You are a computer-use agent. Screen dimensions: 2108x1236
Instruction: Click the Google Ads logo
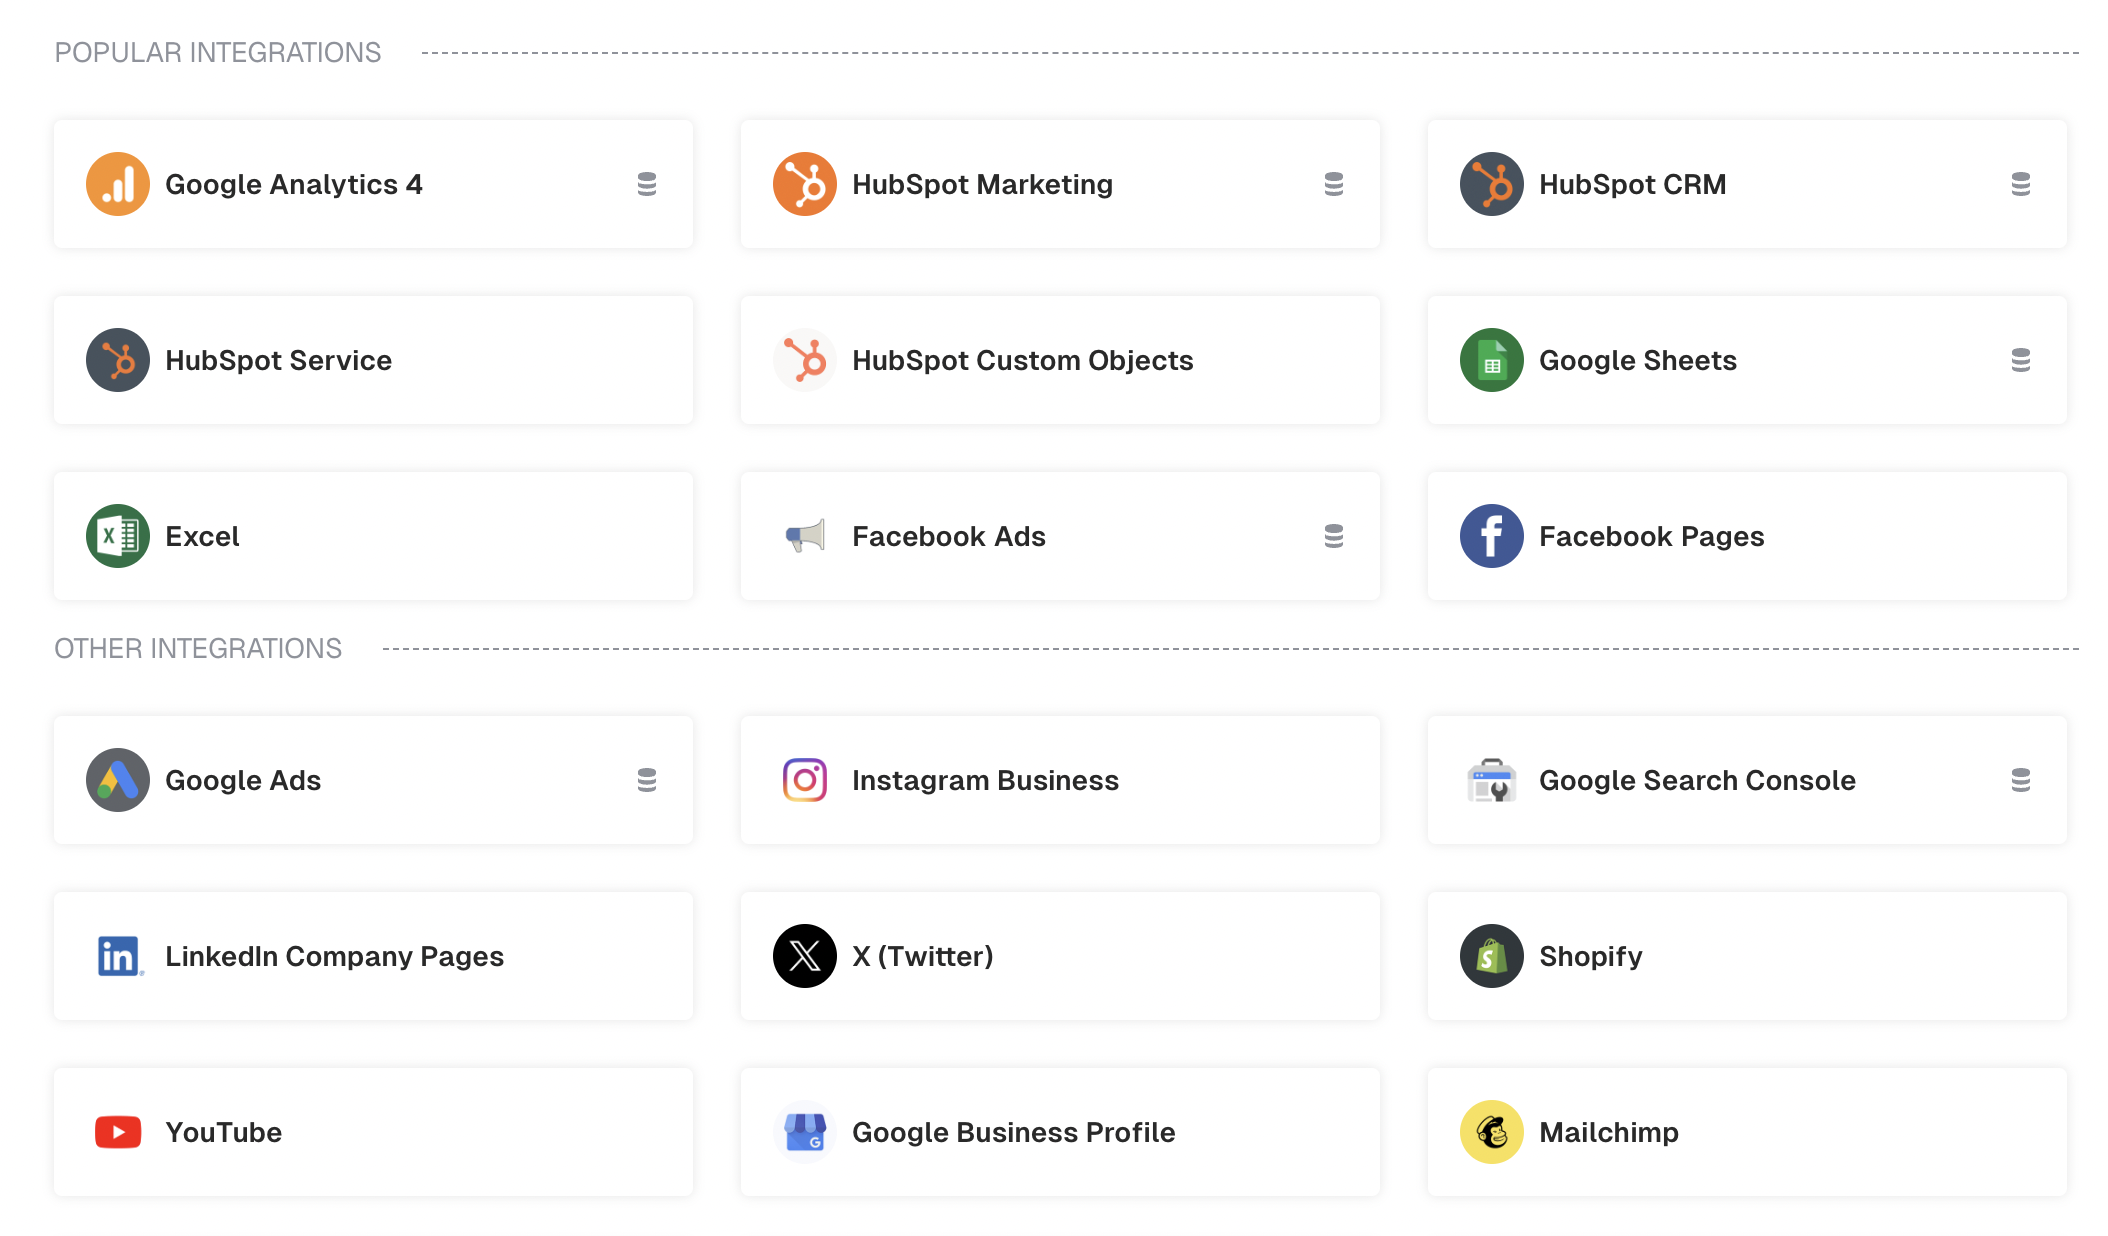[x=117, y=780]
